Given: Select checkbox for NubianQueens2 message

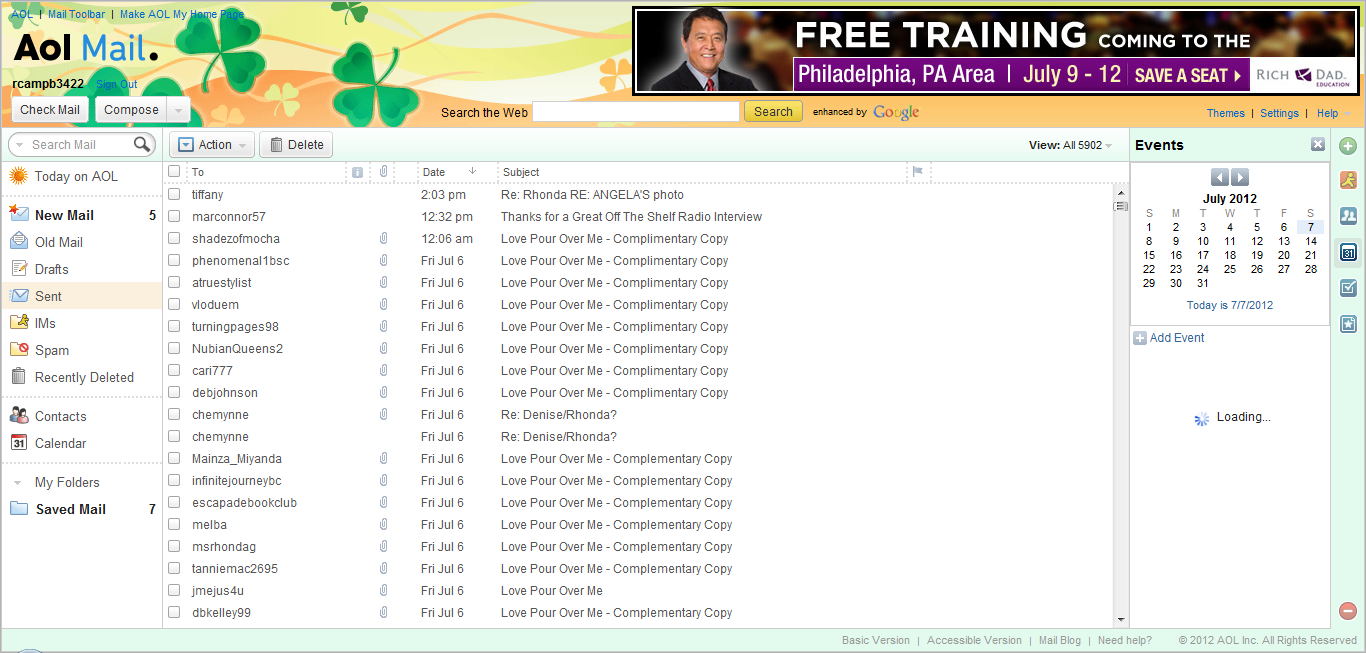Looking at the screenshot, I should (x=174, y=348).
